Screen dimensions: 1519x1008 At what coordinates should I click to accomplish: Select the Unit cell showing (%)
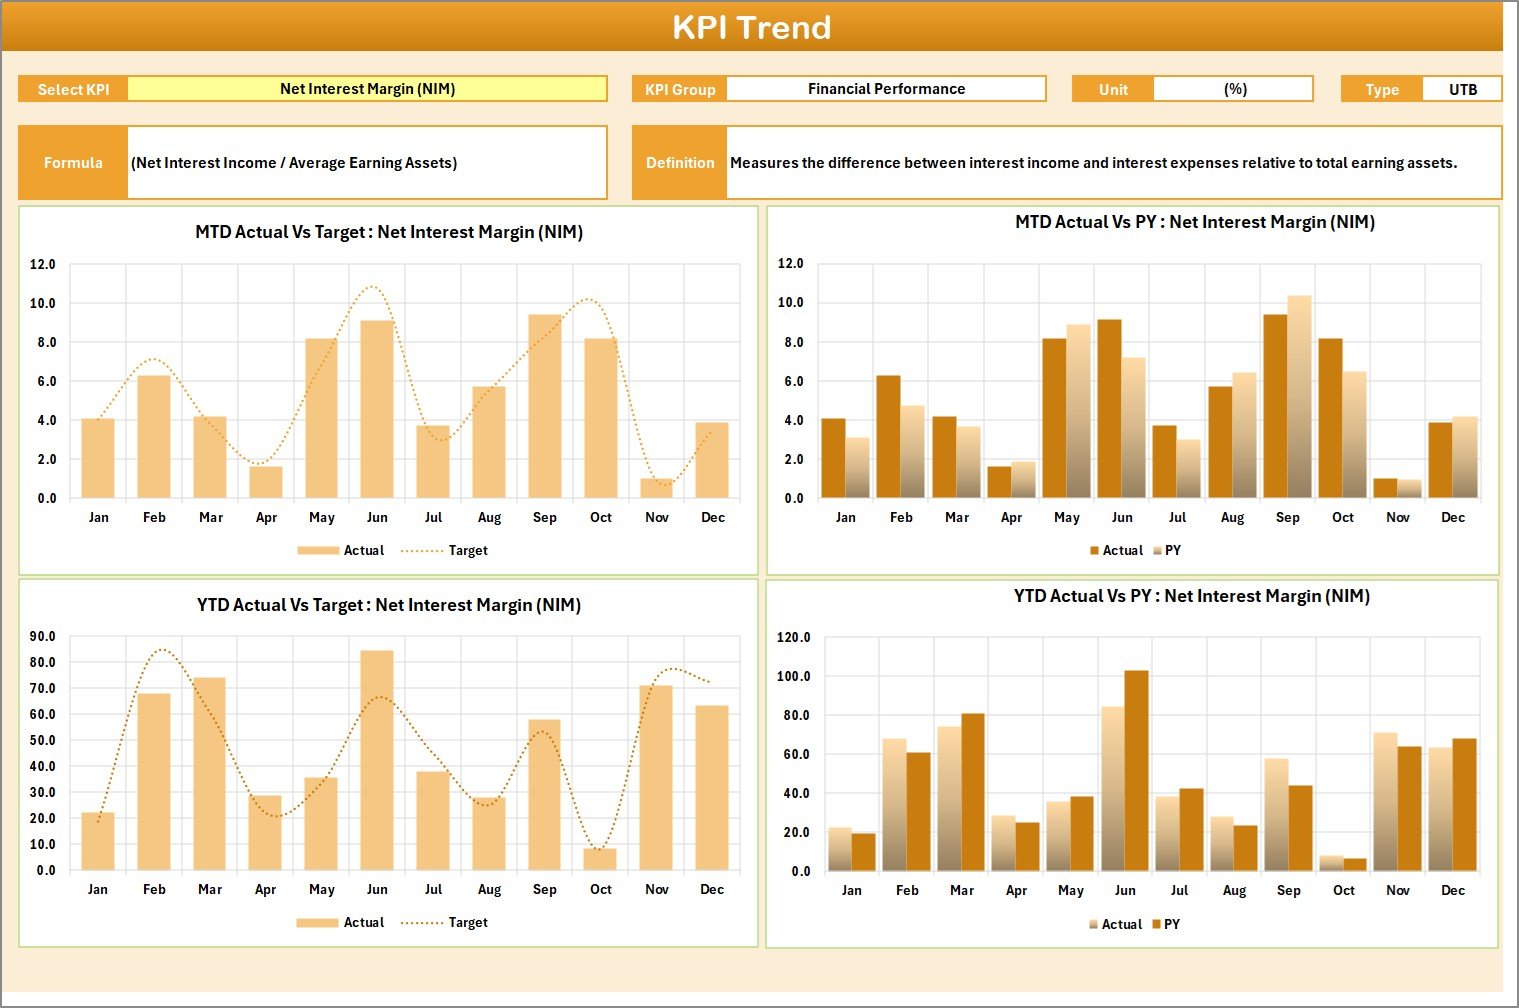(1233, 89)
